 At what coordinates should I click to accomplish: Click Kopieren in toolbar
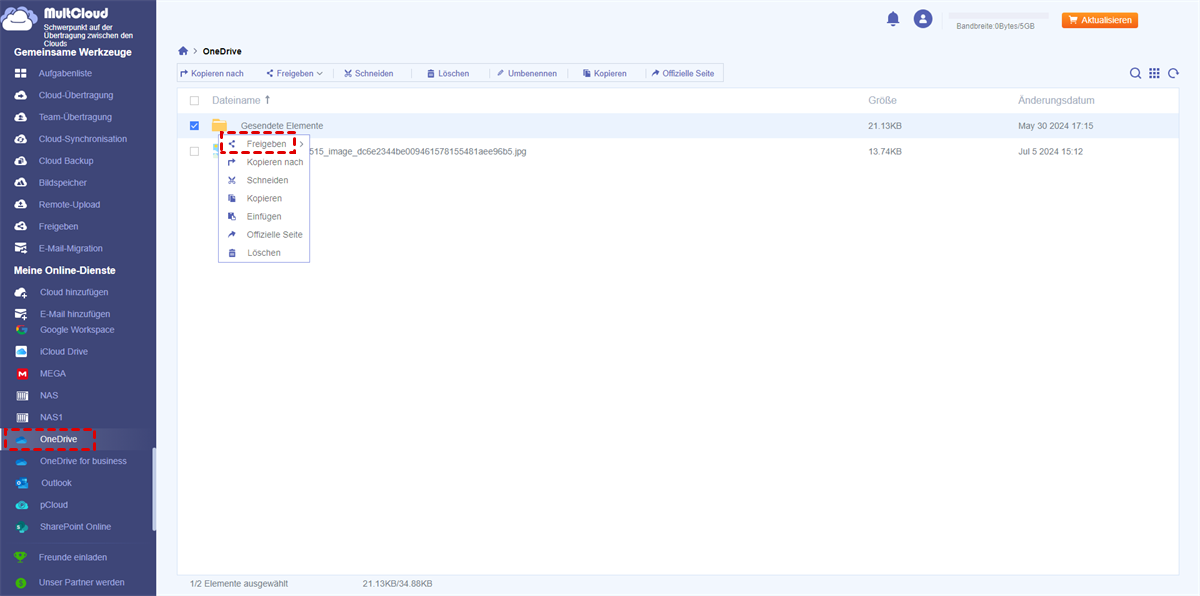[x=604, y=73]
